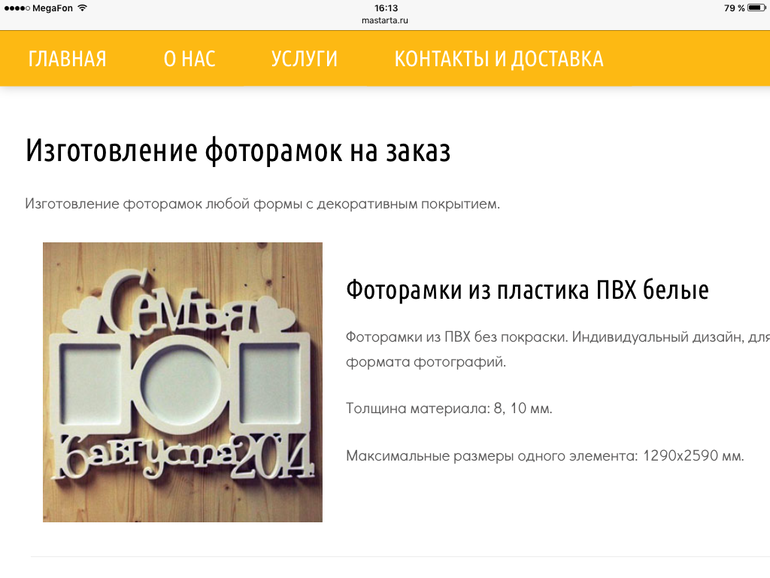The width and height of the screenshot is (770, 578).
Task: Click the subtitle about декоративным покрытием
Action: click(262, 204)
